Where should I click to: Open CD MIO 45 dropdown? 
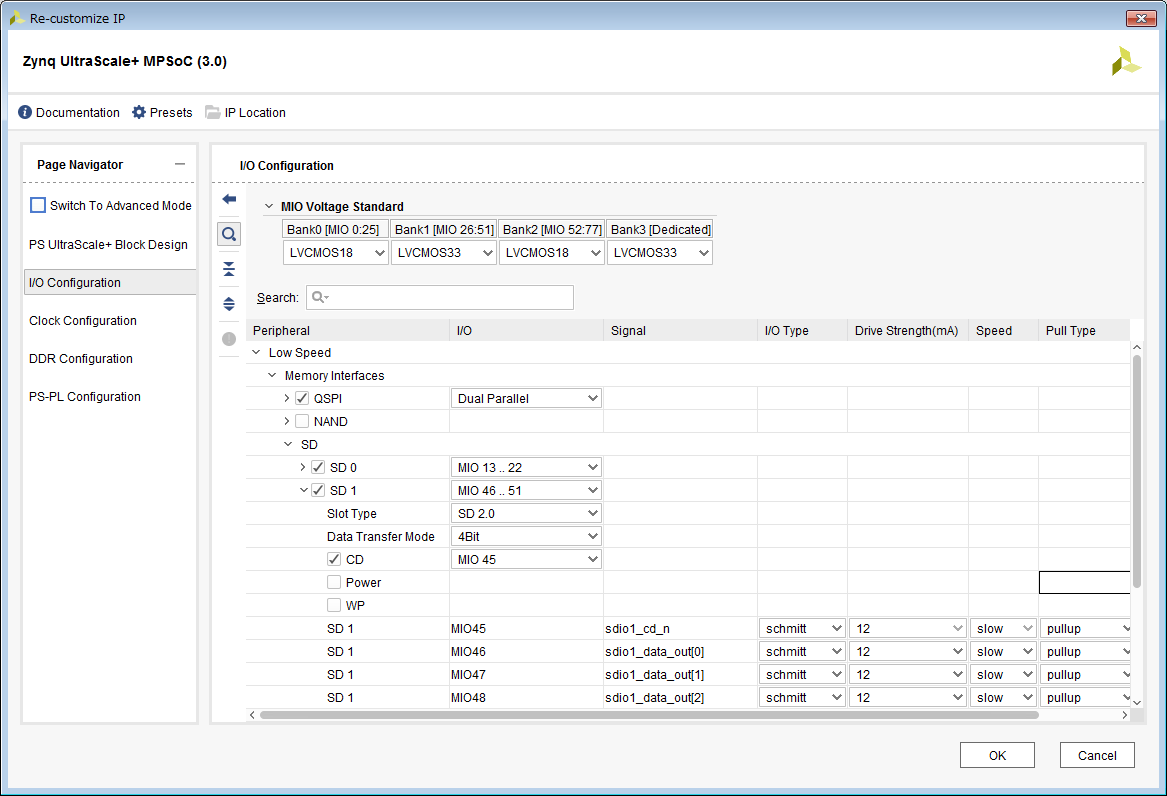pos(526,559)
